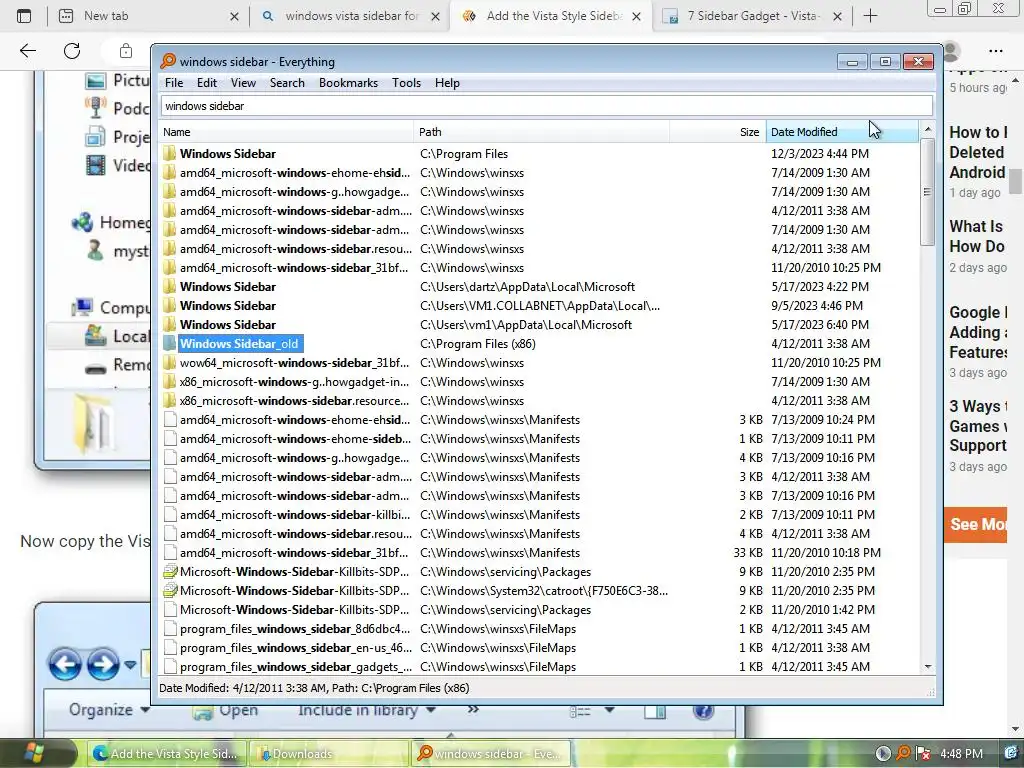Open the Edit menu in Everything

coord(206,83)
